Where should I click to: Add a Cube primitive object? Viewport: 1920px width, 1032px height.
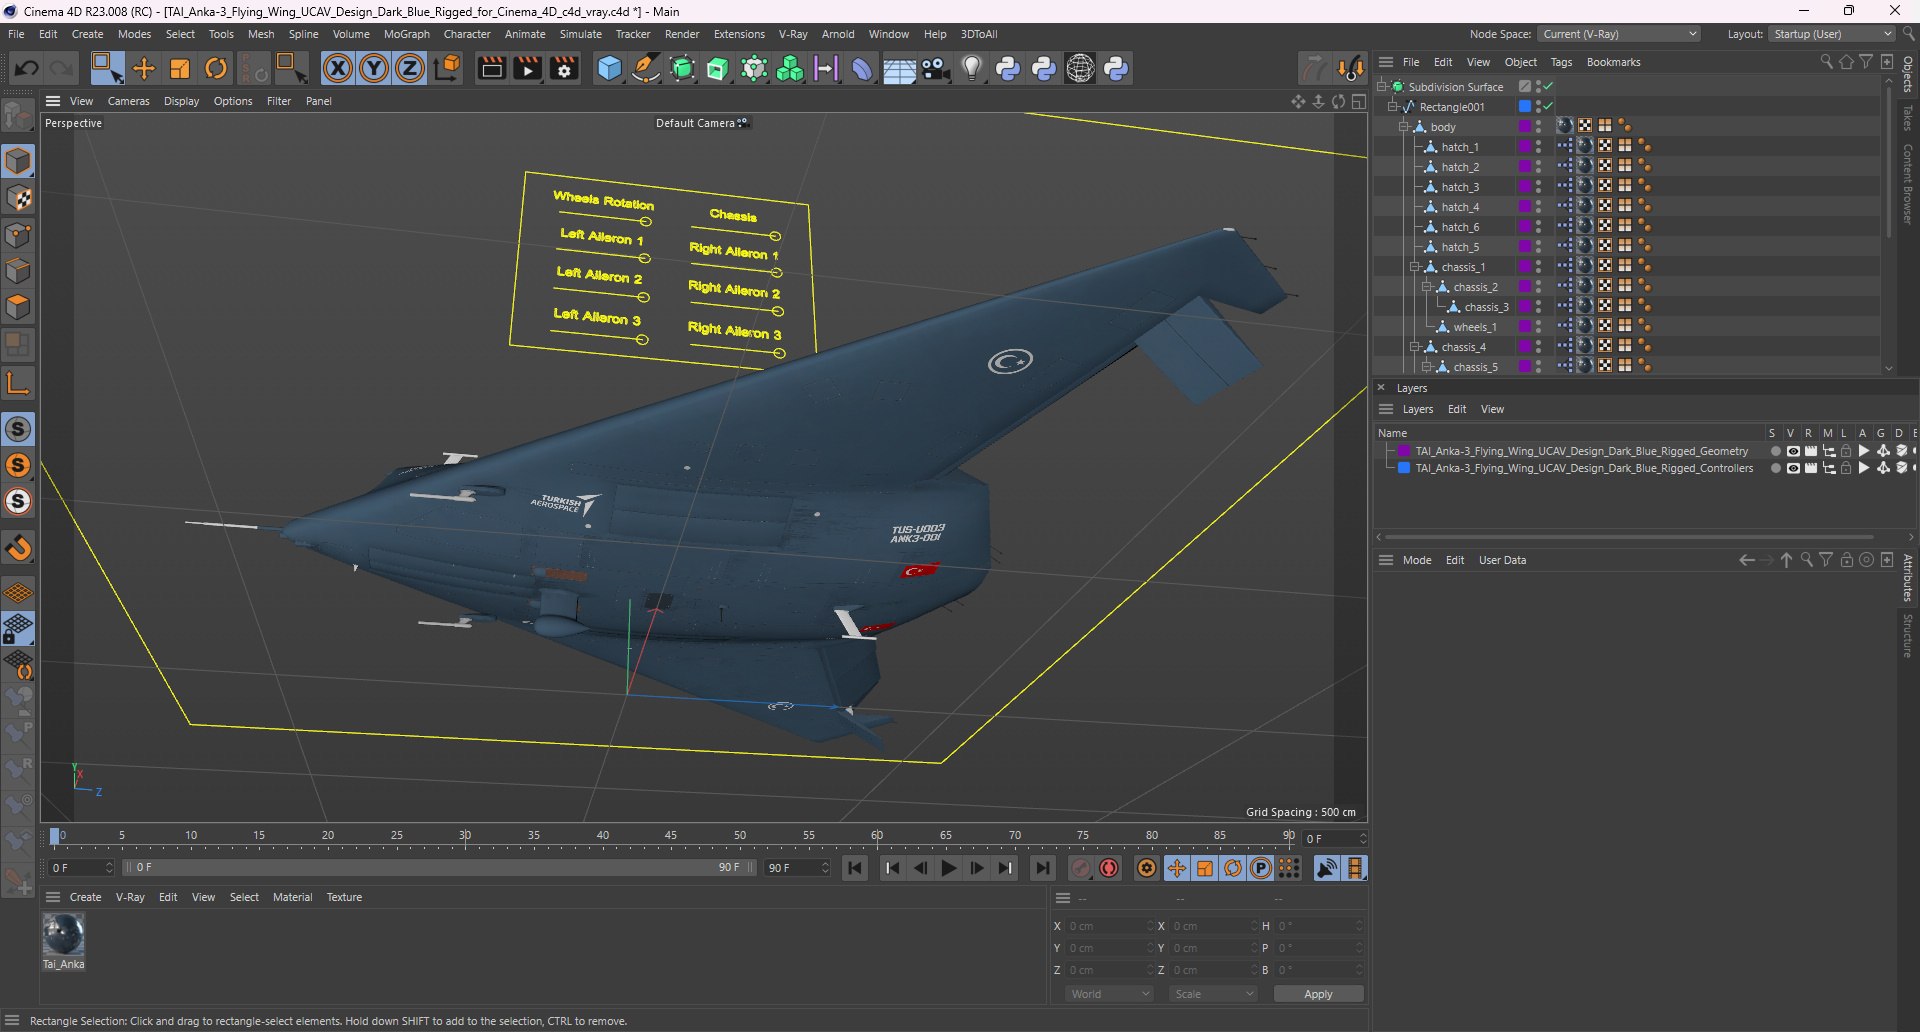tap(609, 68)
